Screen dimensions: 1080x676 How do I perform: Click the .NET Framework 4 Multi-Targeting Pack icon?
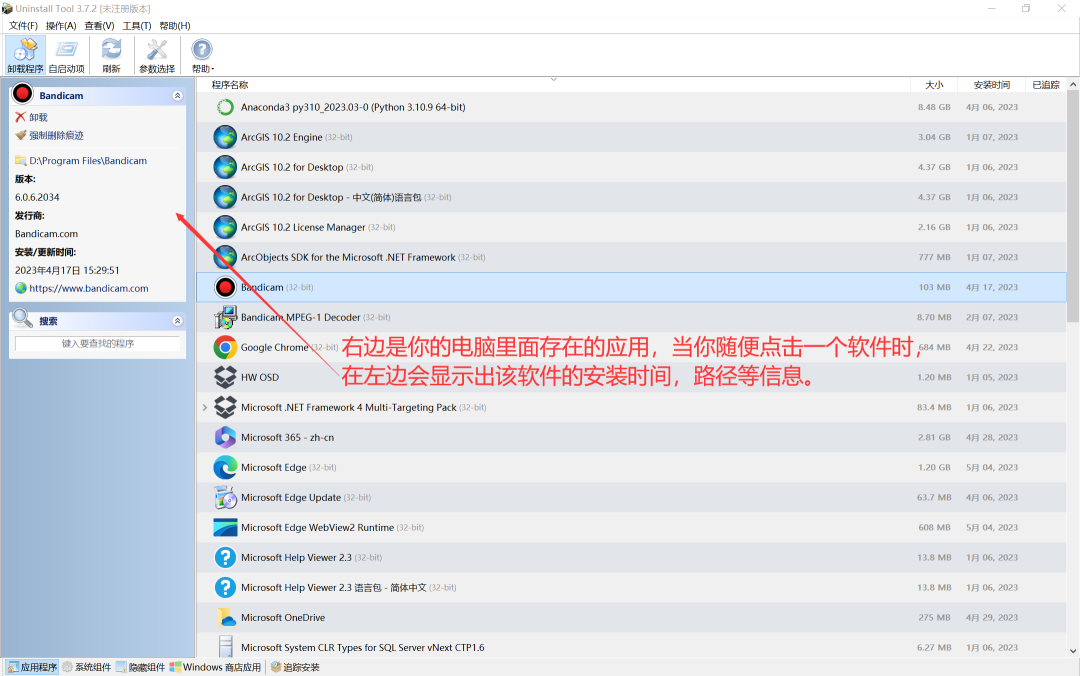click(x=225, y=407)
